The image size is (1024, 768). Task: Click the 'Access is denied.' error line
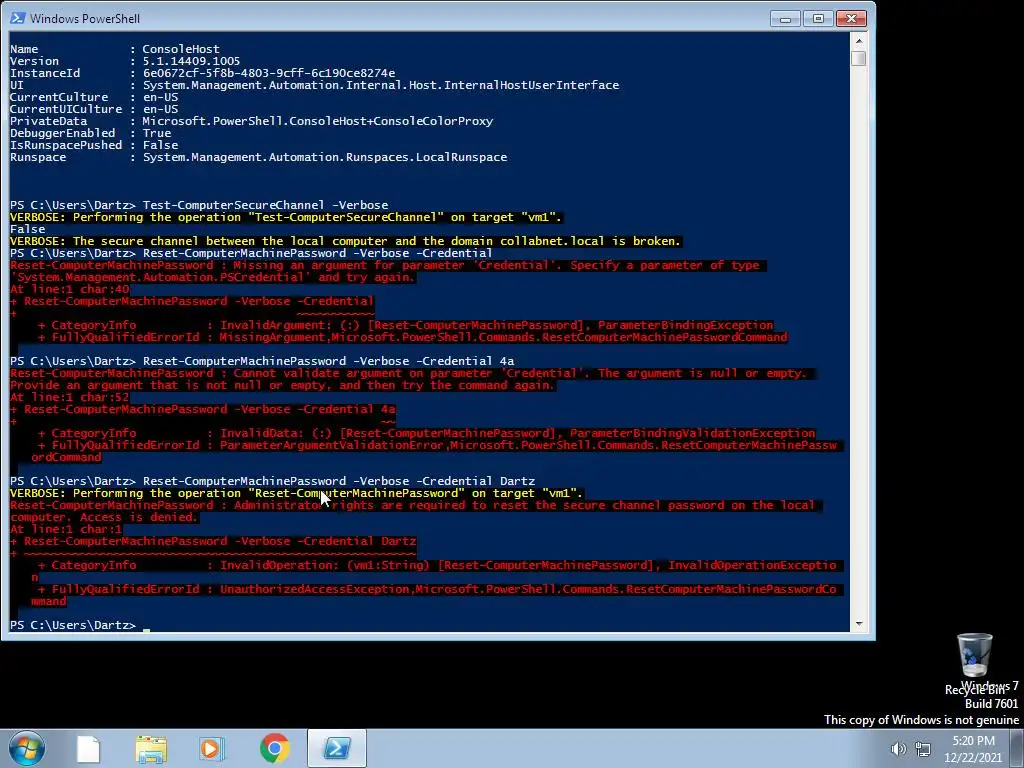104,517
